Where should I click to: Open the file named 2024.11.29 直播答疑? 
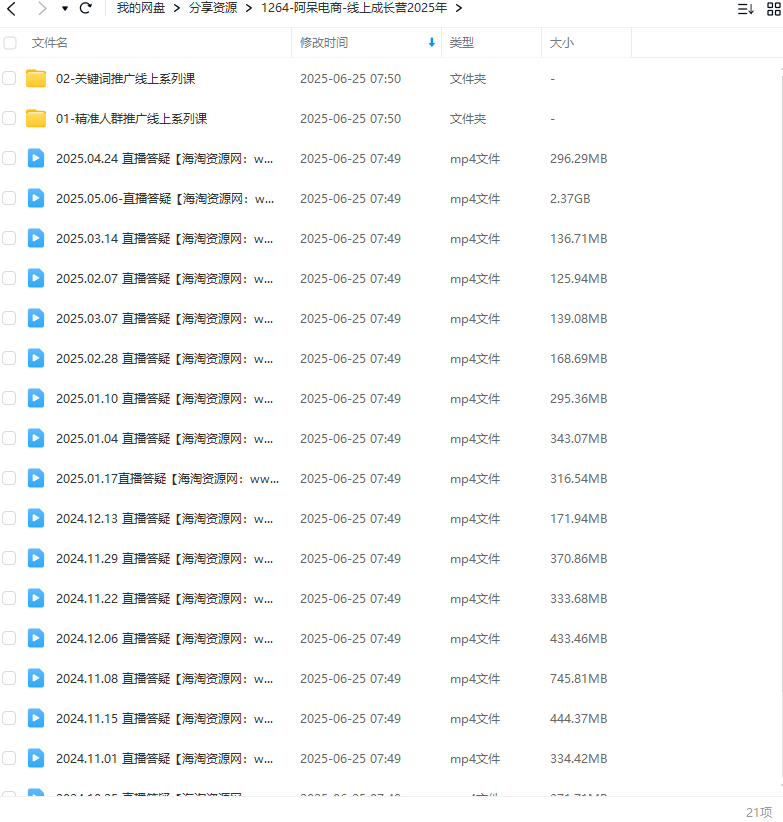click(165, 559)
